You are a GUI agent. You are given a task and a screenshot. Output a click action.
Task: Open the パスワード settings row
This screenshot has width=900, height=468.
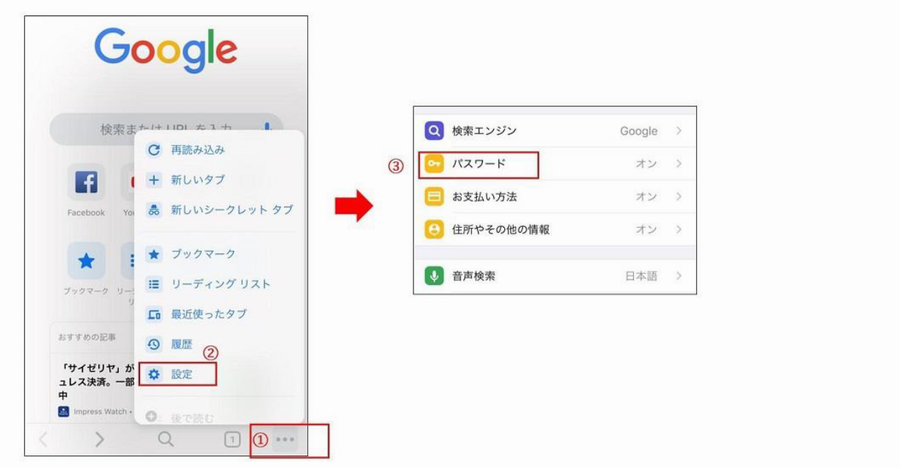555,164
